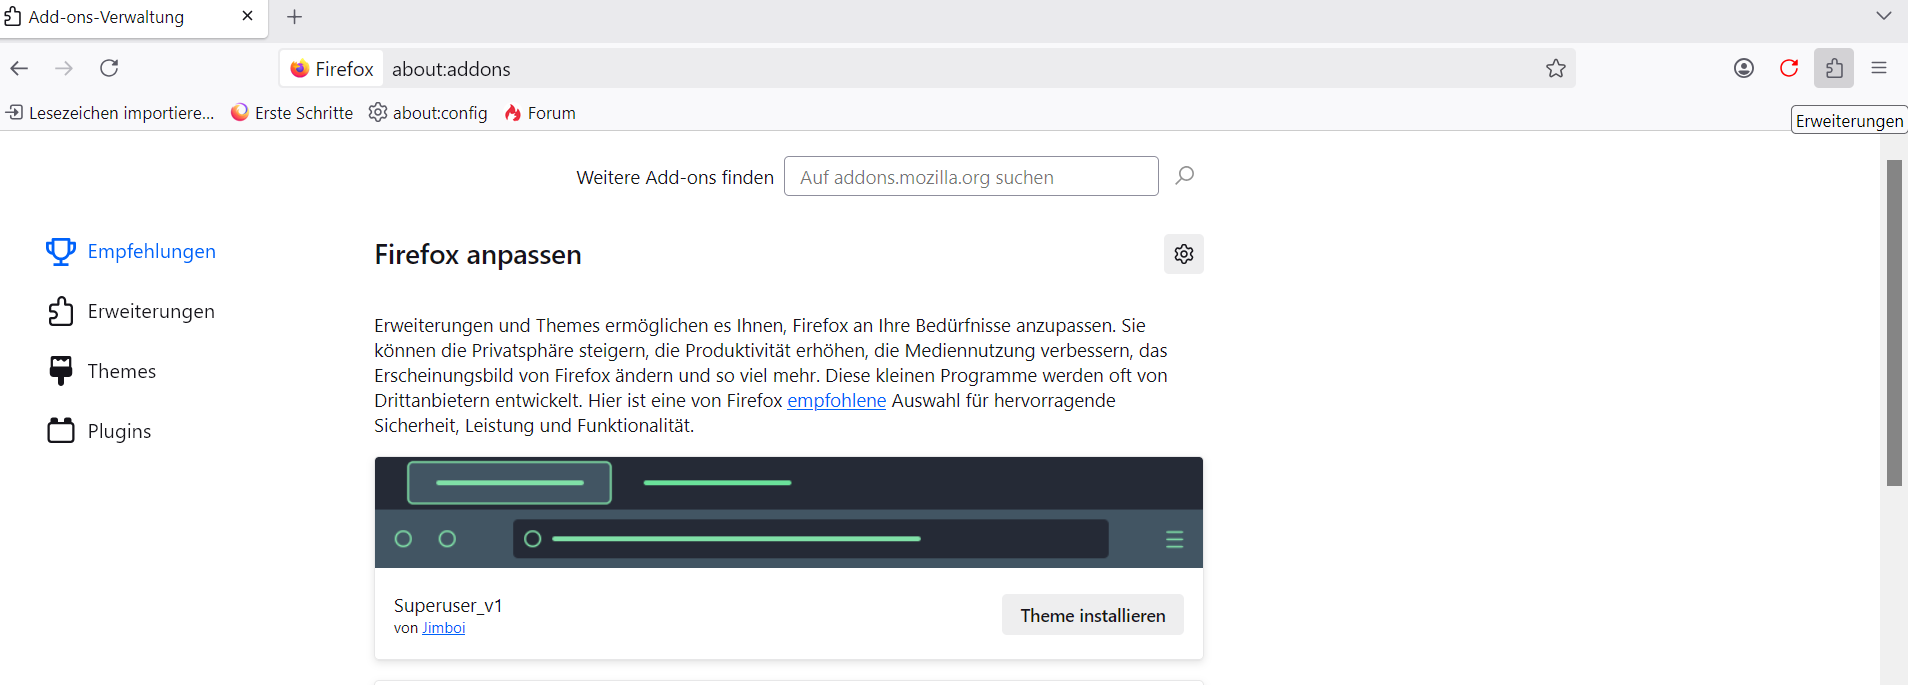Viewport: 1908px width, 685px height.
Task: Click the red update-restart icon
Action: [x=1789, y=68]
